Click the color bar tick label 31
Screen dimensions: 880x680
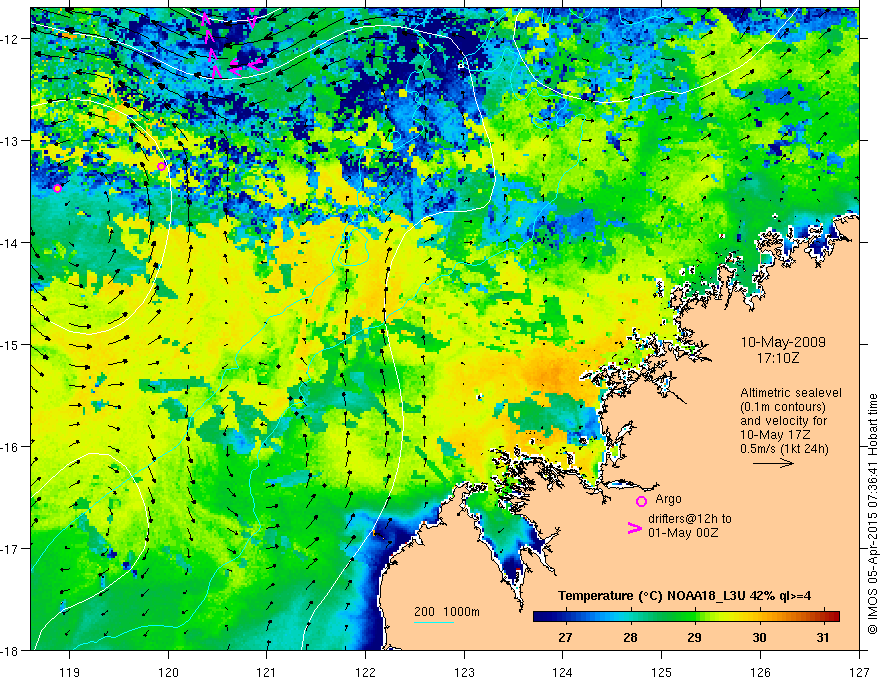[823, 637]
